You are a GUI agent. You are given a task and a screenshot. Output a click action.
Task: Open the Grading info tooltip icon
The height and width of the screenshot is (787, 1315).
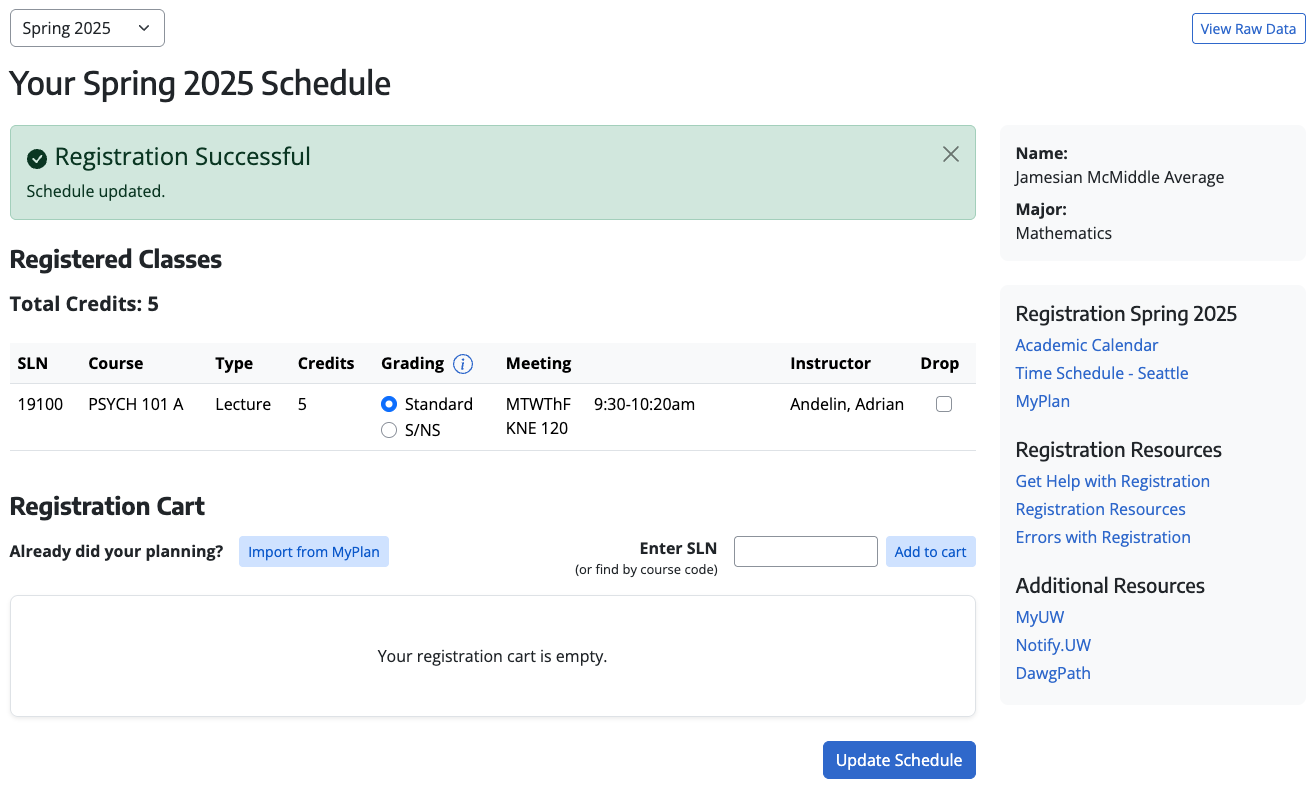(x=463, y=363)
